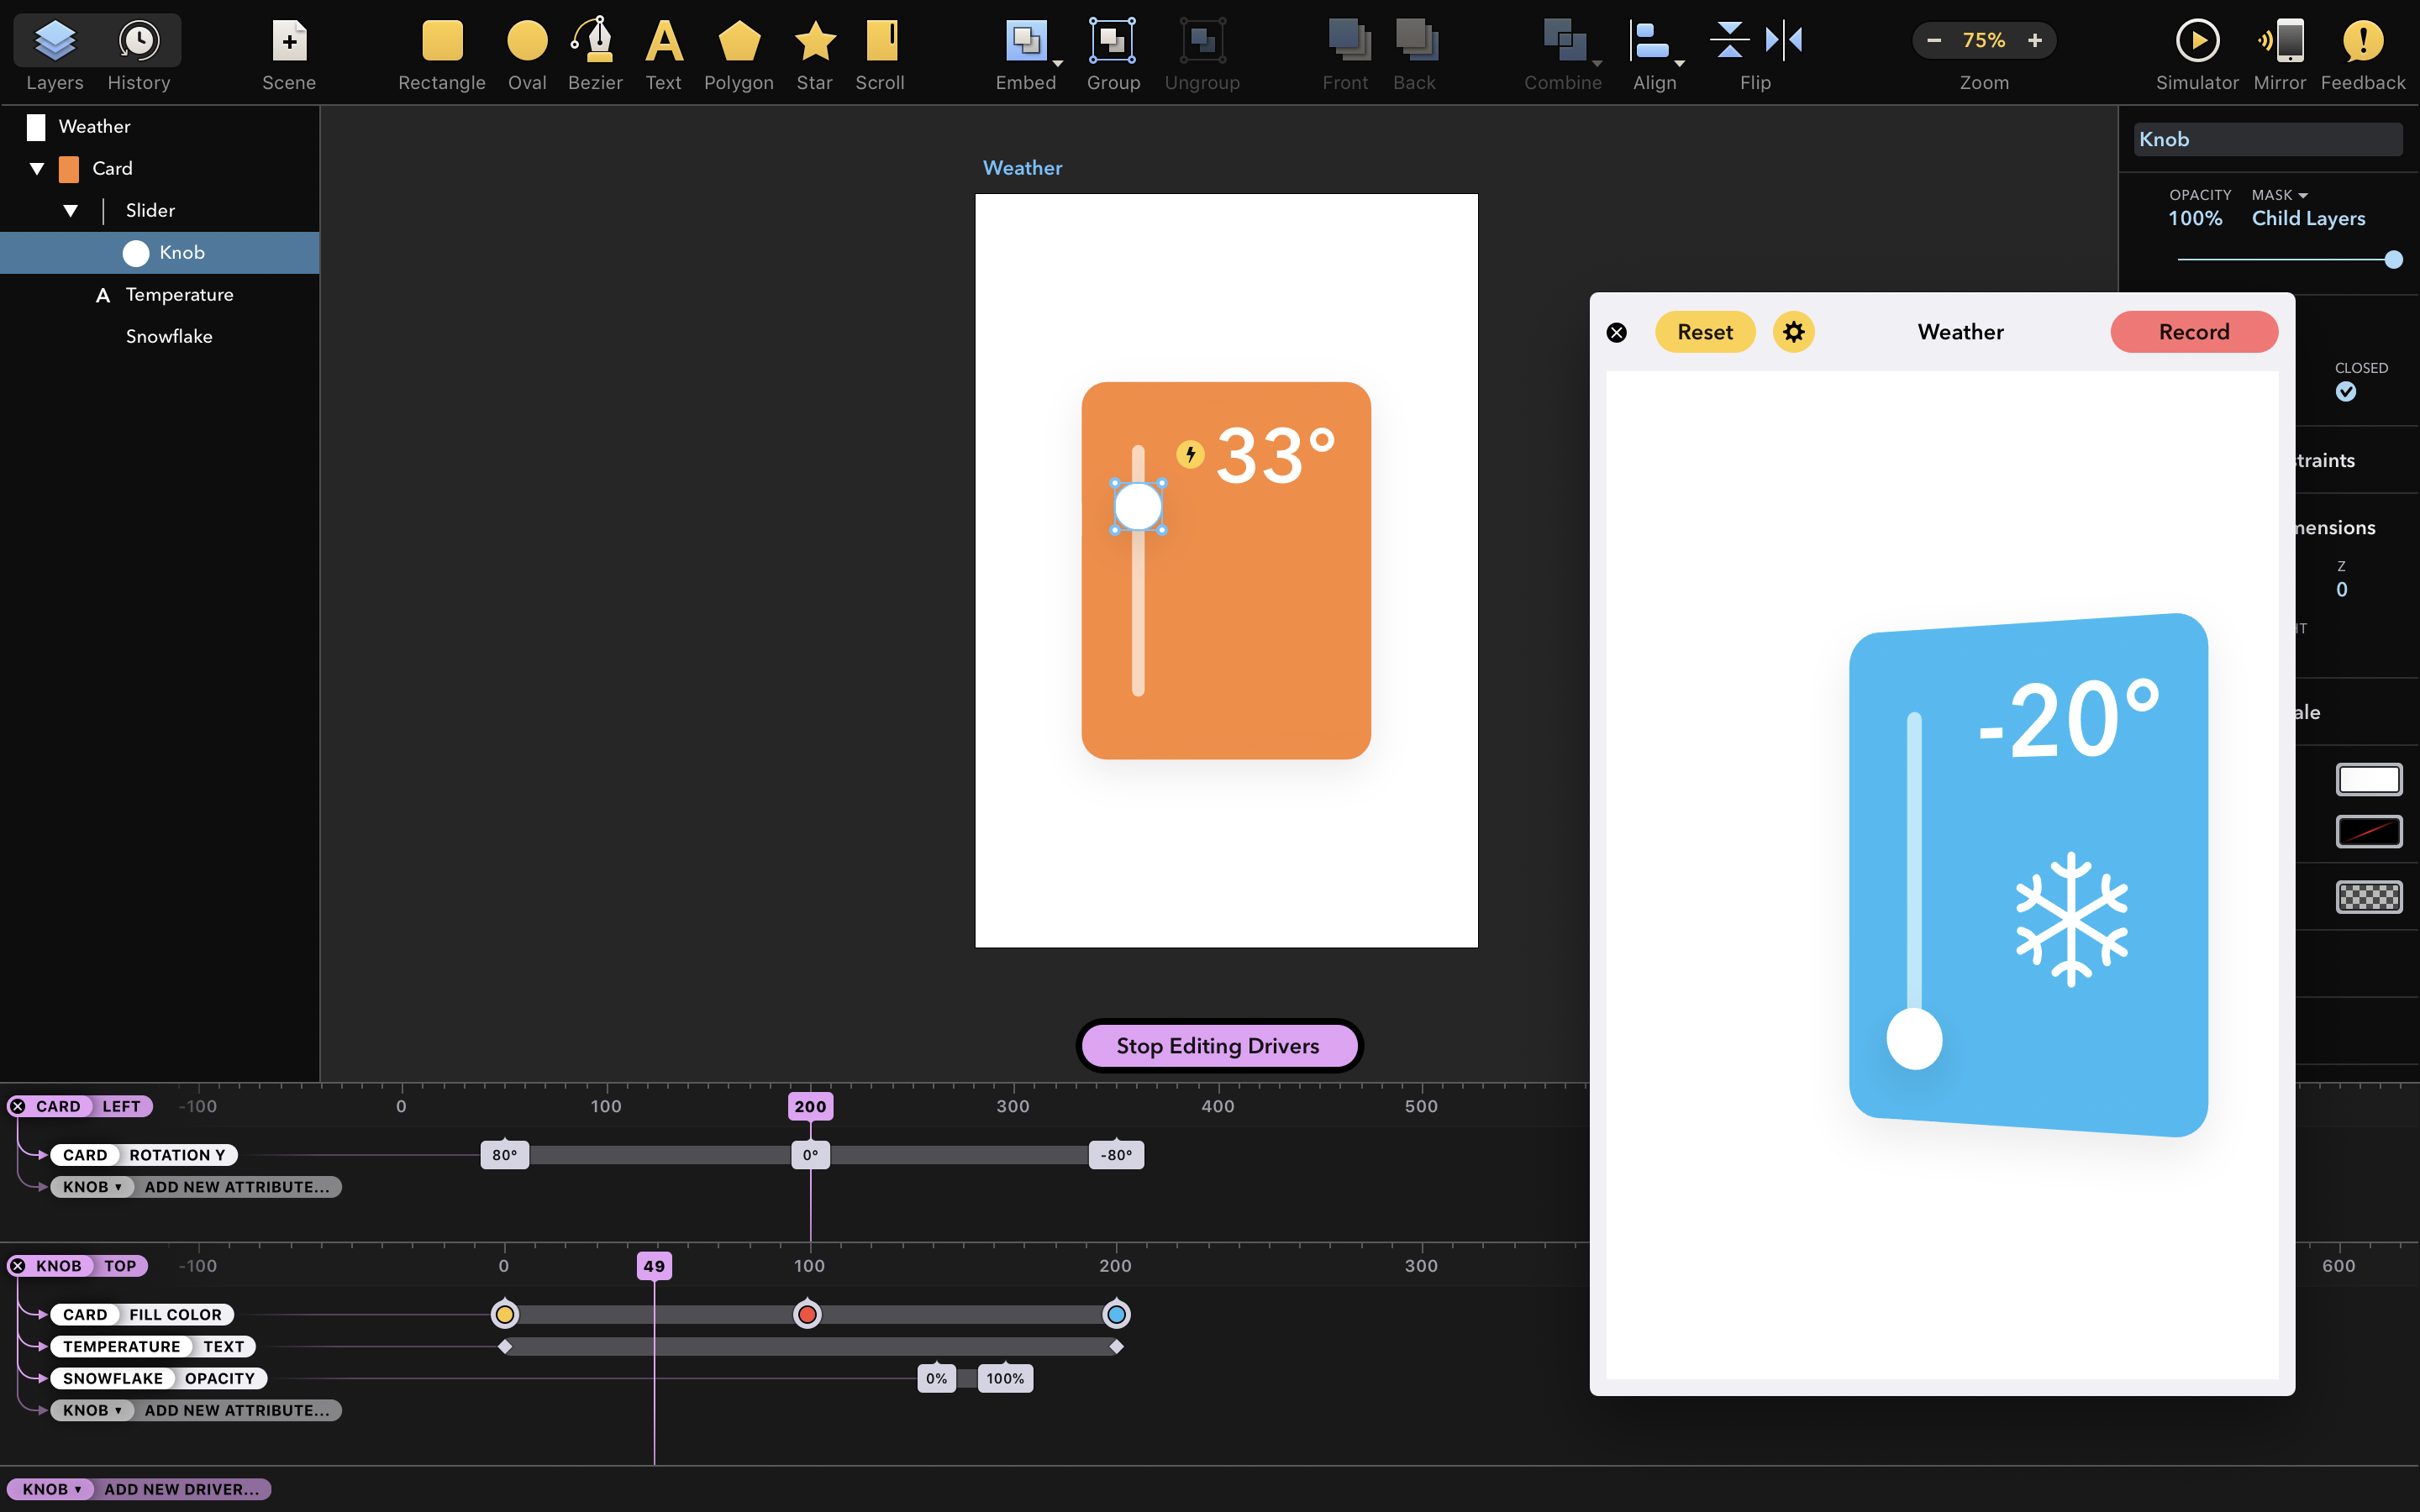2420x1512 pixels.
Task: Toggle the Closed path checkbox
Action: tap(2345, 392)
